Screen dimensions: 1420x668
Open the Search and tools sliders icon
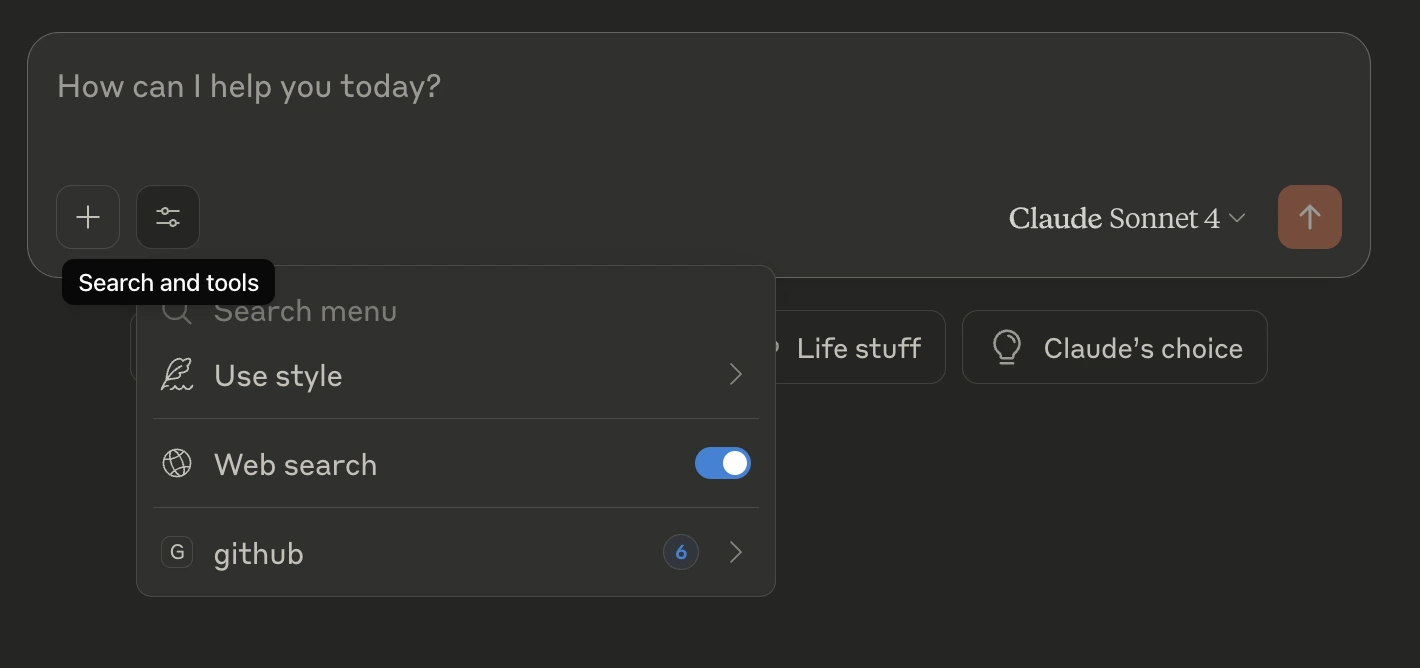coord(168,217)
